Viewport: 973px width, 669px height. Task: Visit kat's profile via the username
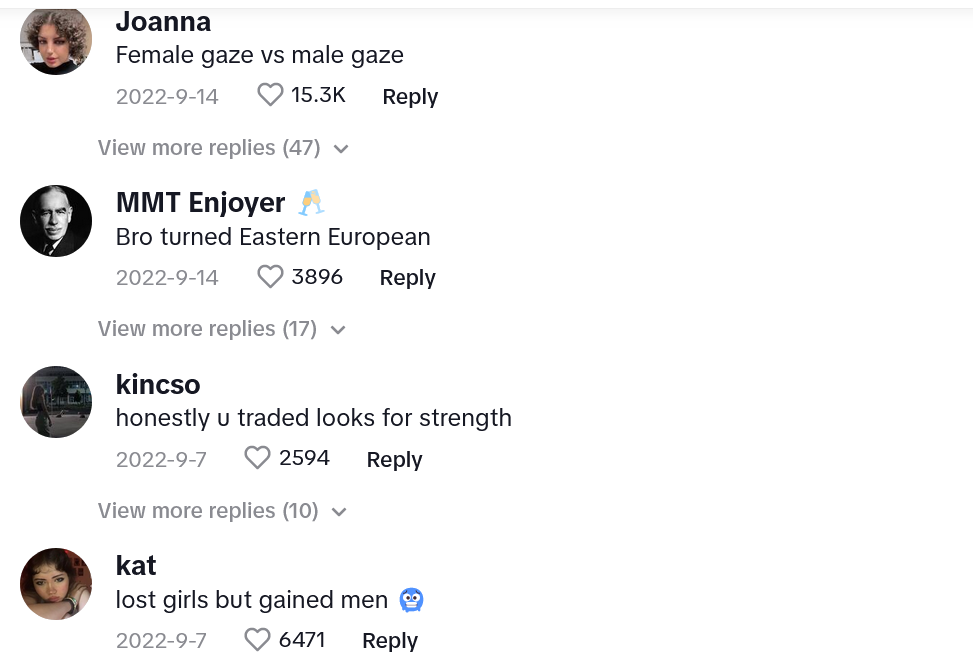(x=136, y=565)
